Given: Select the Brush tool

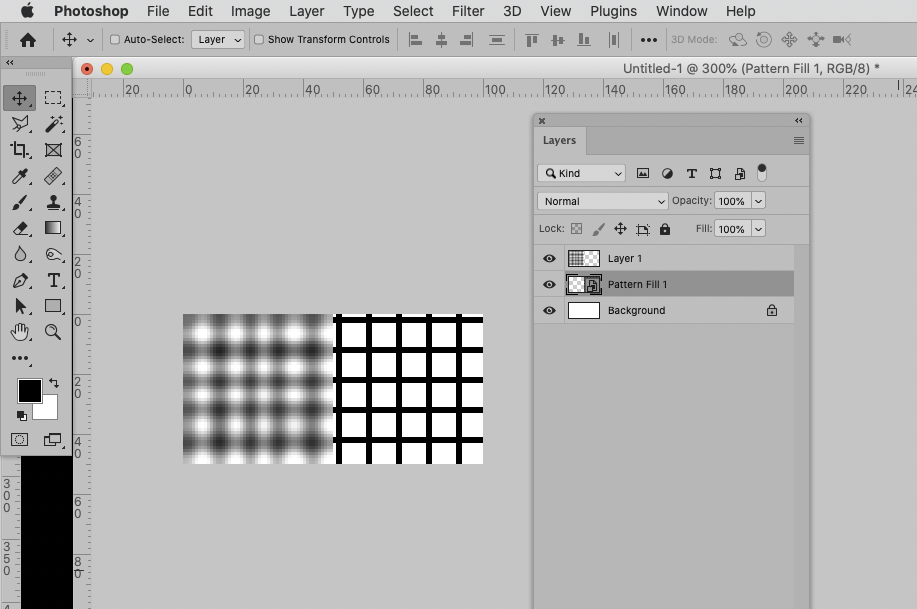Looking at the screenshot, I should click(x=20, y=201).
